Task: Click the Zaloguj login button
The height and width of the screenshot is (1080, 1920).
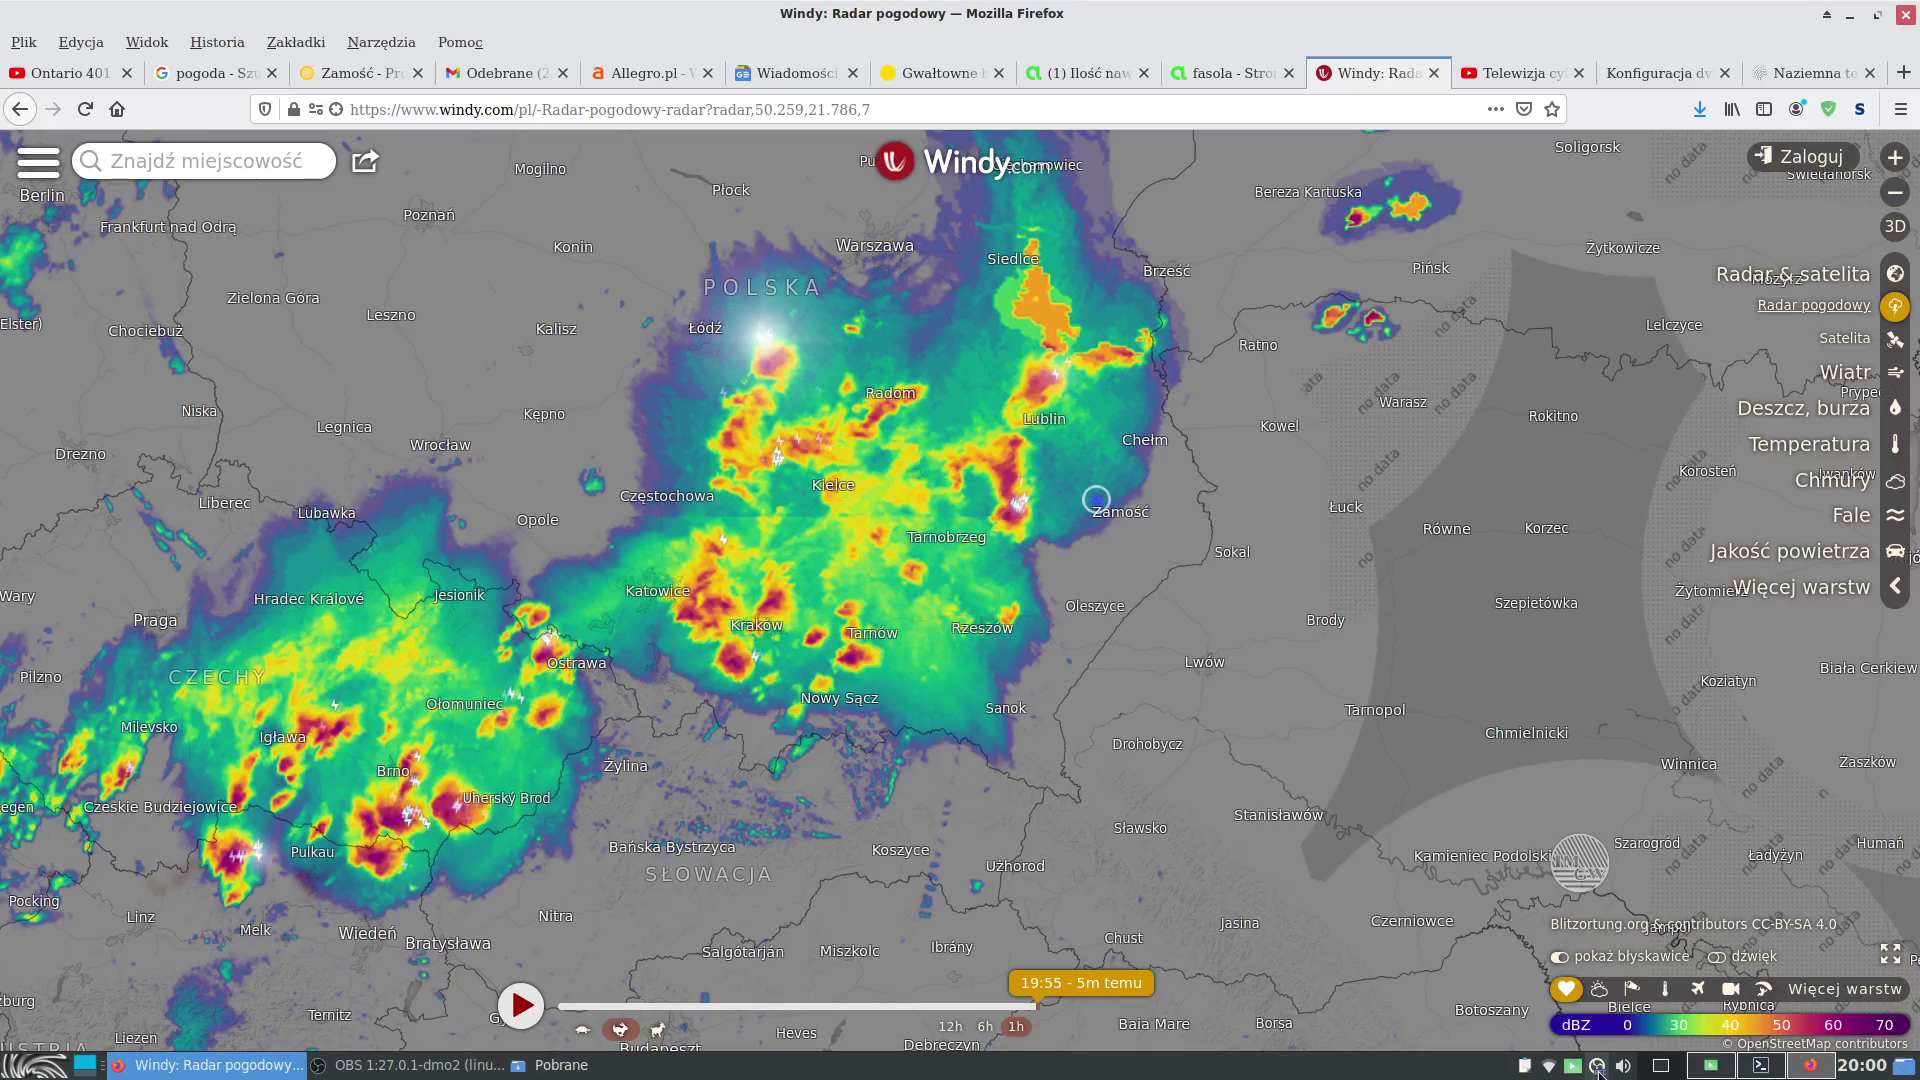Action: coord(1802,157)
